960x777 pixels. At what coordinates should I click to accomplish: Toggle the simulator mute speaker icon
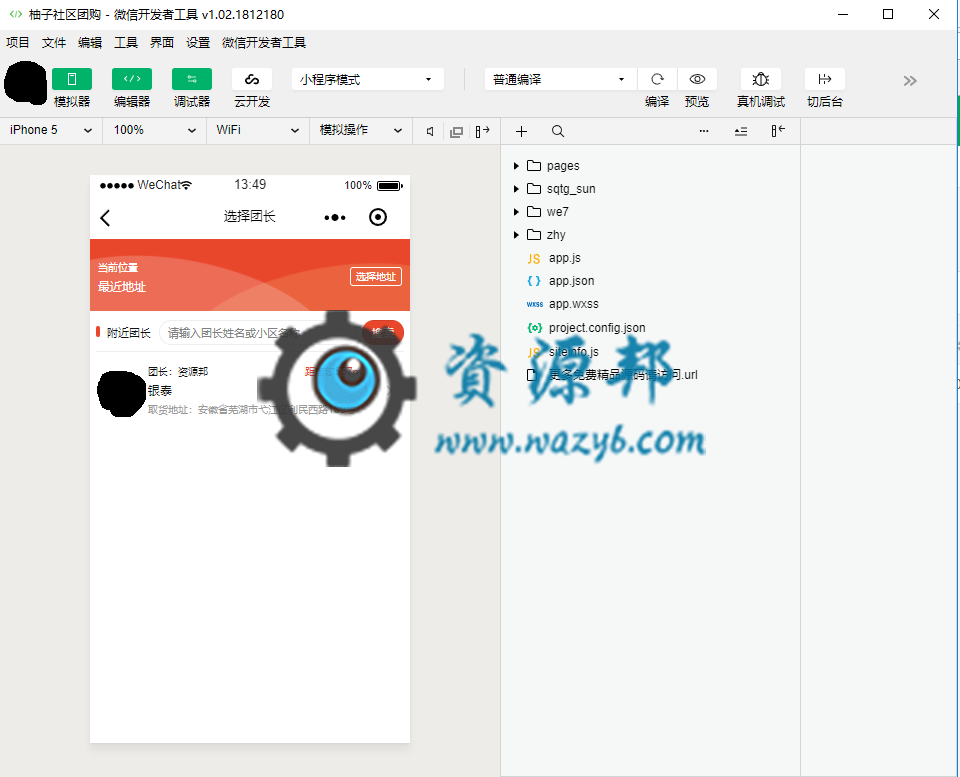tap(430, 131)
